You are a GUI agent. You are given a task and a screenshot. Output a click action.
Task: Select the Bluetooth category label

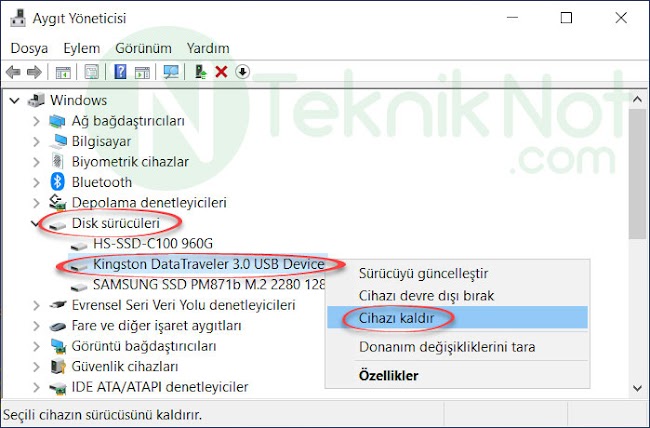coord(102,182)
